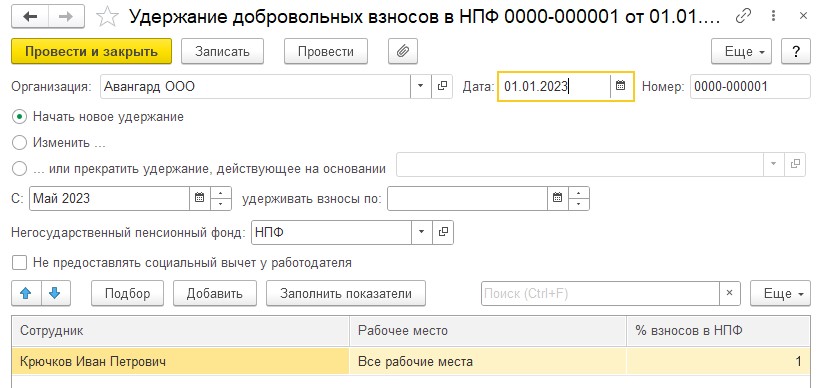Open calendar for удерживать взносы по field

(x=558, y=198)
